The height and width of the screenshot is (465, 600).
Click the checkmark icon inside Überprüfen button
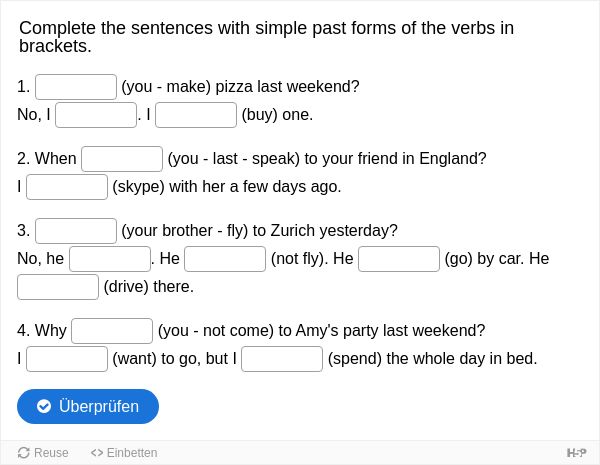point(44,406)
